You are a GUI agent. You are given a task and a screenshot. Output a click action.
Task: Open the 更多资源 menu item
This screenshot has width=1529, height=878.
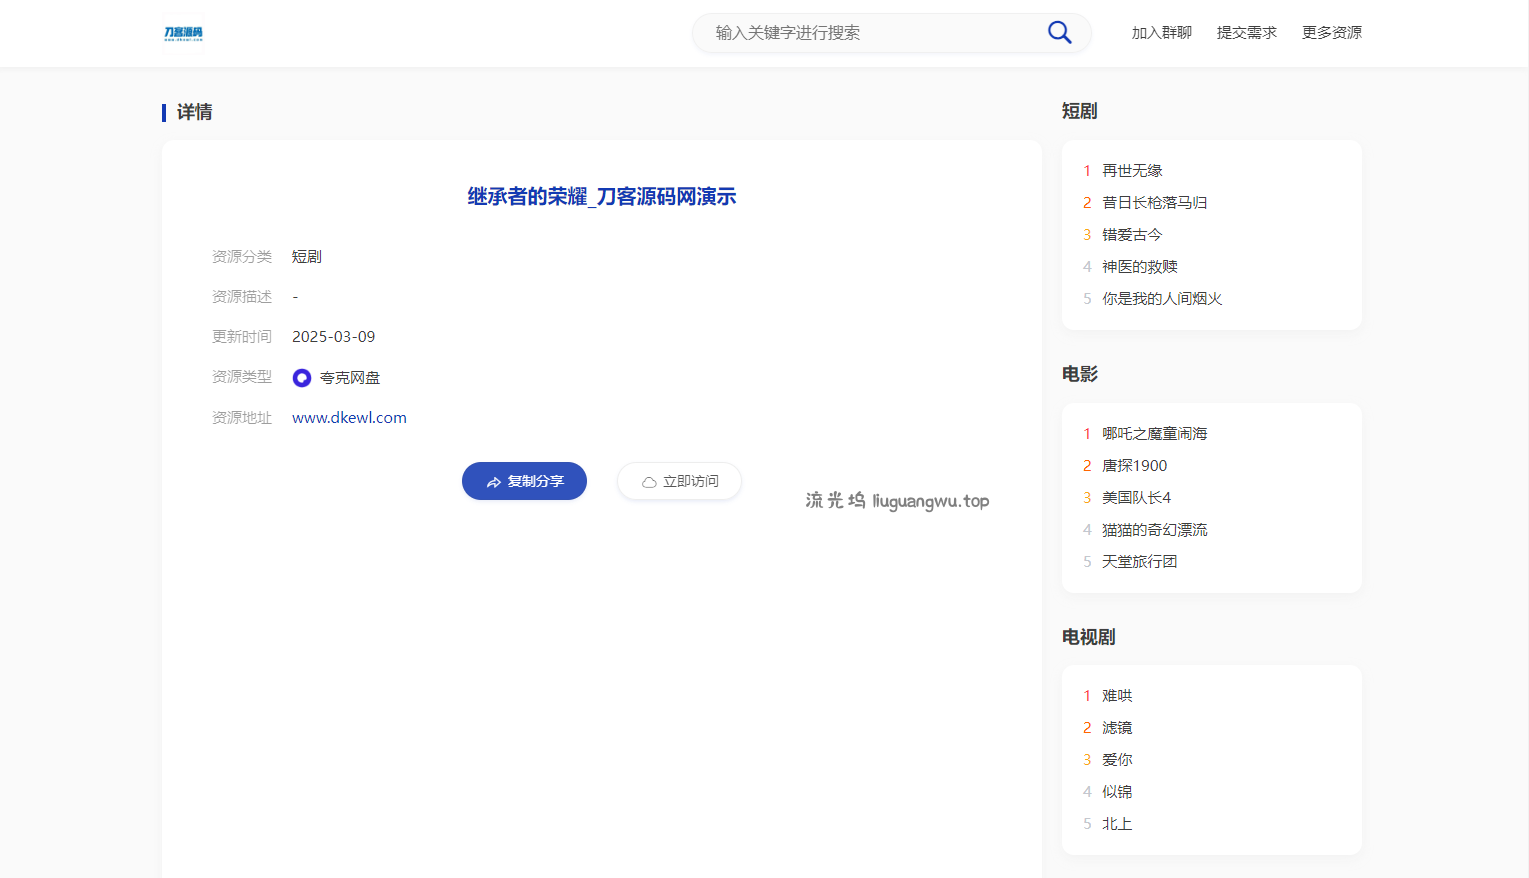[x=1331, y=33]
